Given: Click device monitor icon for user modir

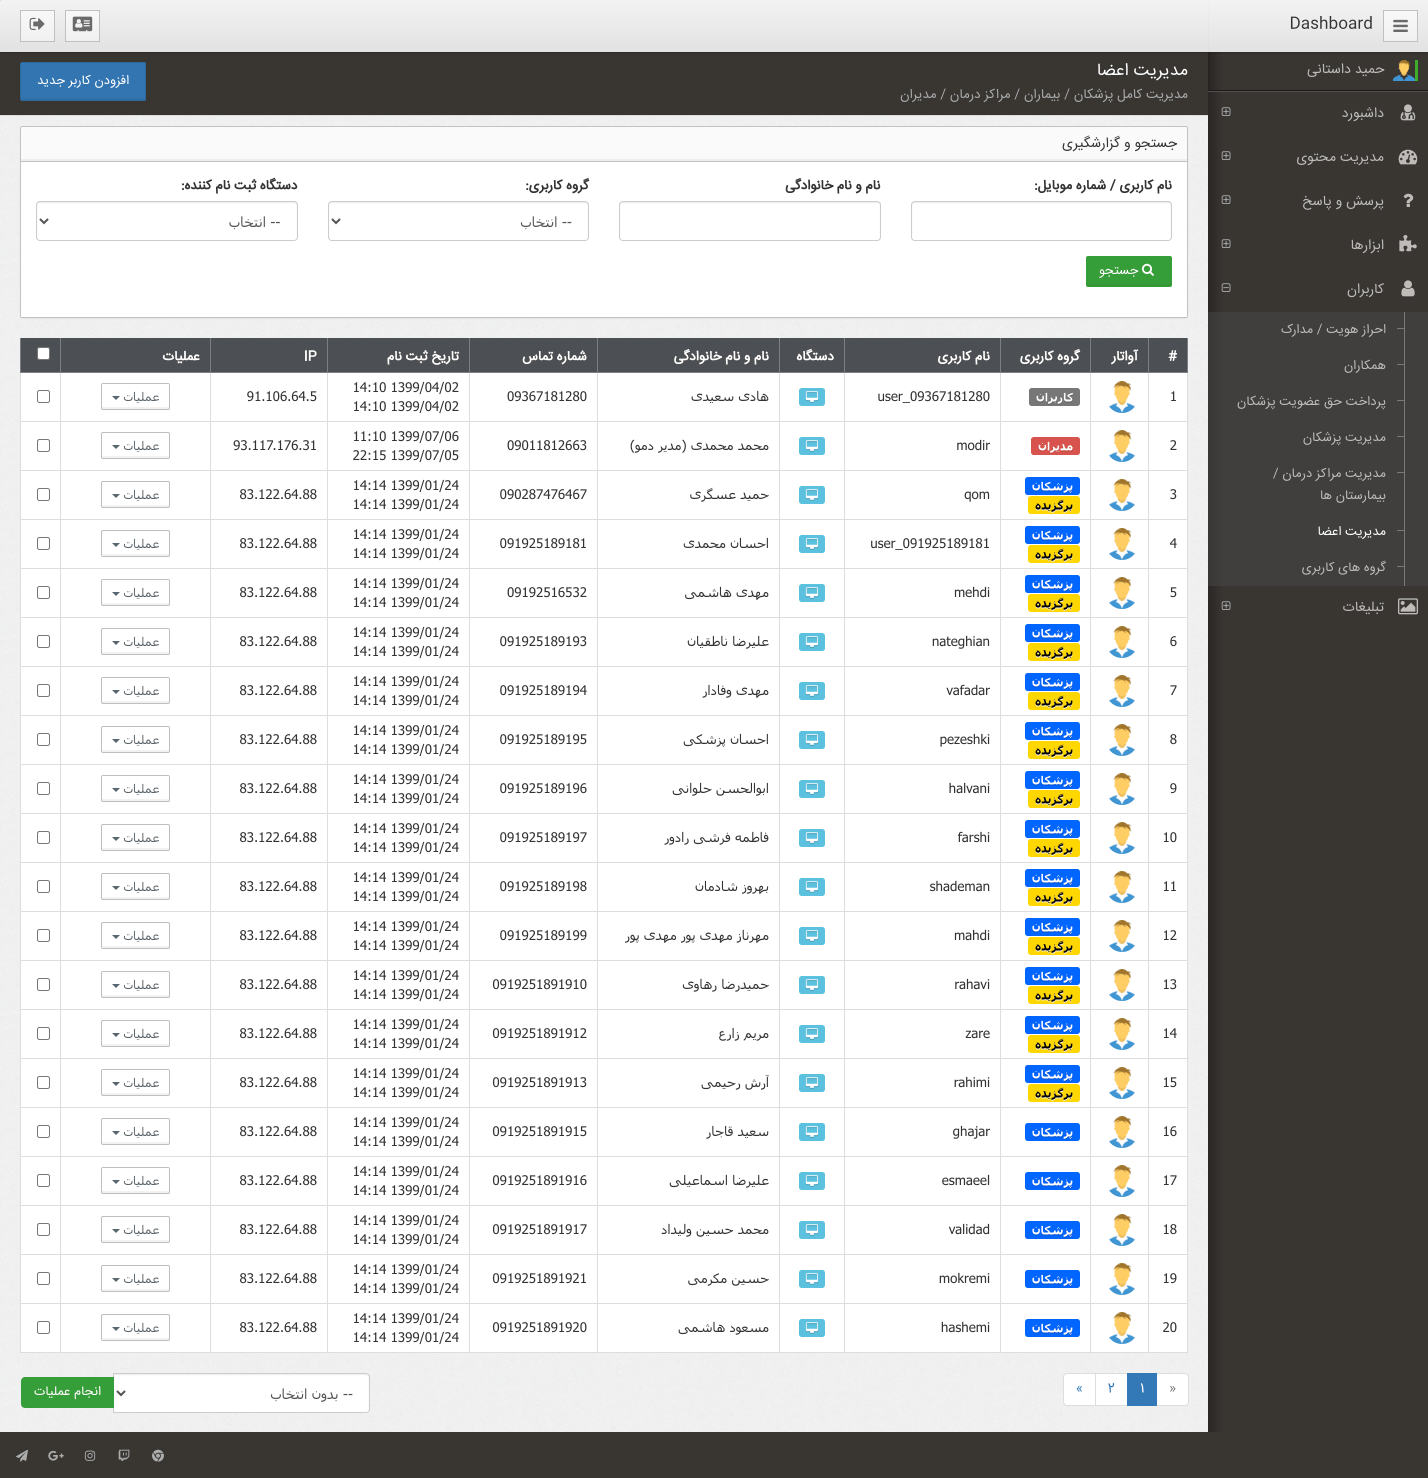Looking at the screenshot, I should (x=812, y=446).
